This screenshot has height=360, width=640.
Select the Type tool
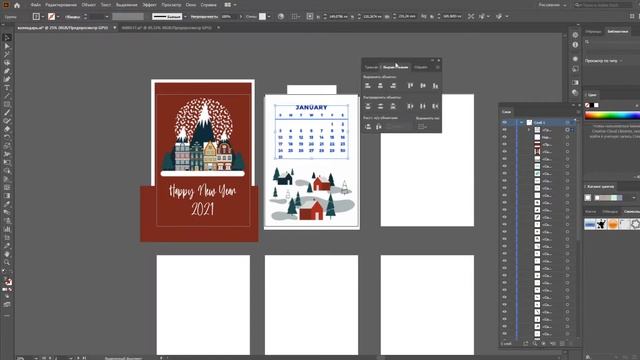tap(7, 88)
